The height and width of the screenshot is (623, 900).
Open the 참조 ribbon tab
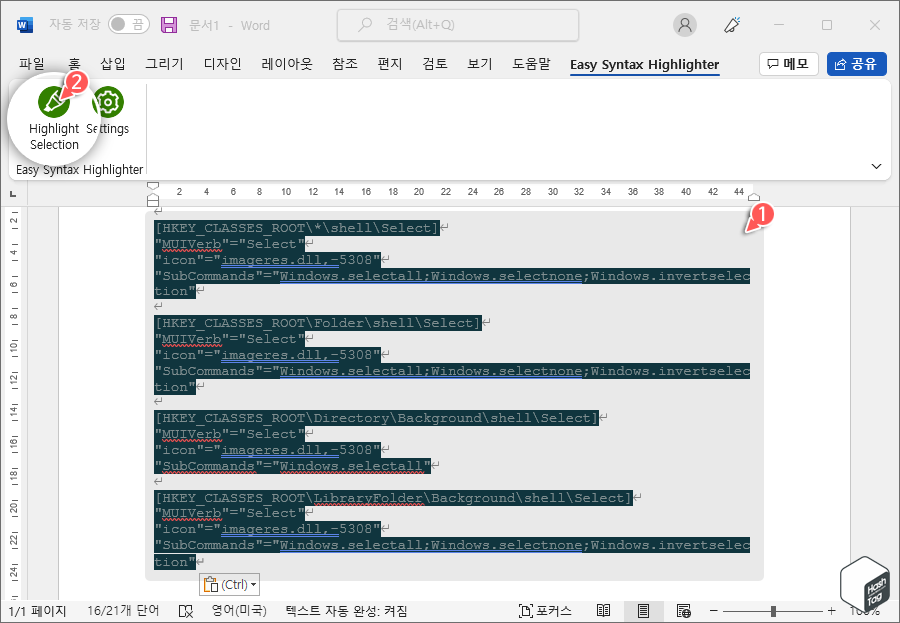tap(344, 64)
